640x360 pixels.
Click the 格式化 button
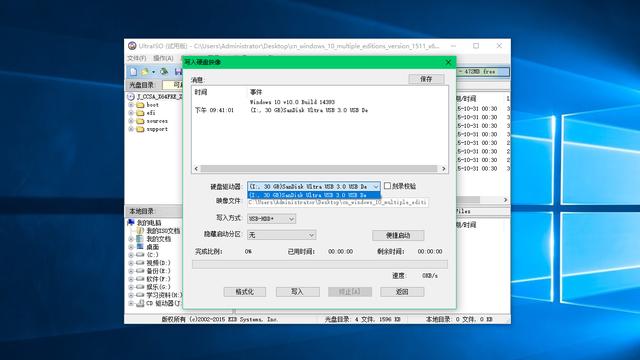coord(244,292)
